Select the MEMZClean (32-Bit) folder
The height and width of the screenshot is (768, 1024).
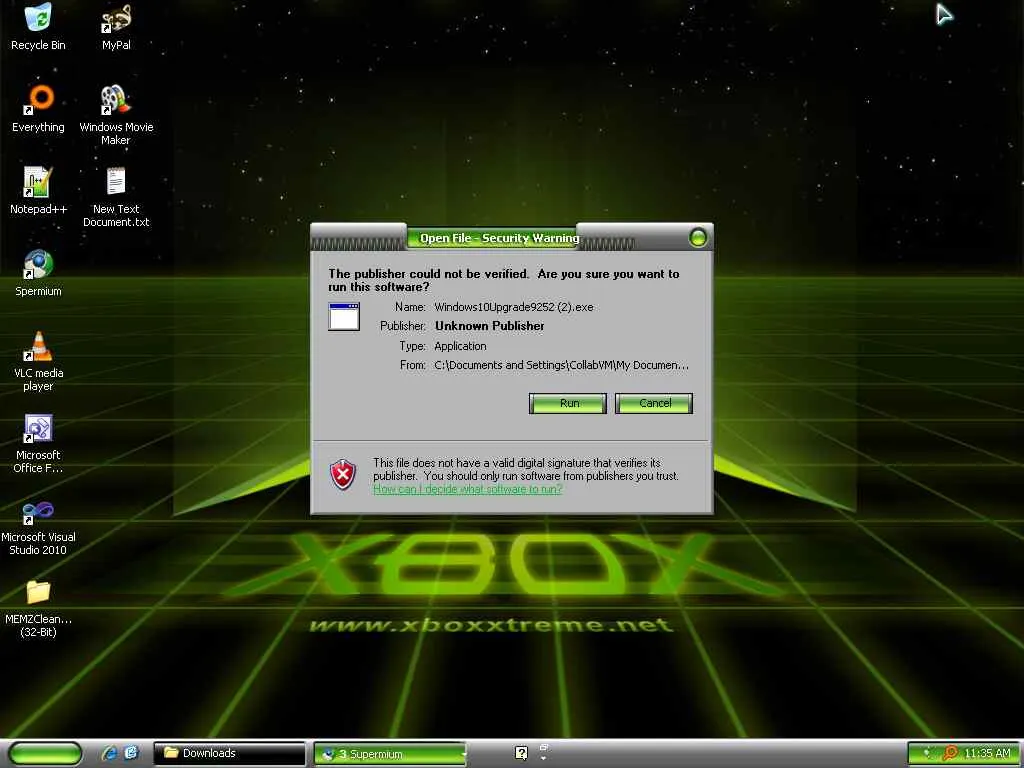[38, 609]
